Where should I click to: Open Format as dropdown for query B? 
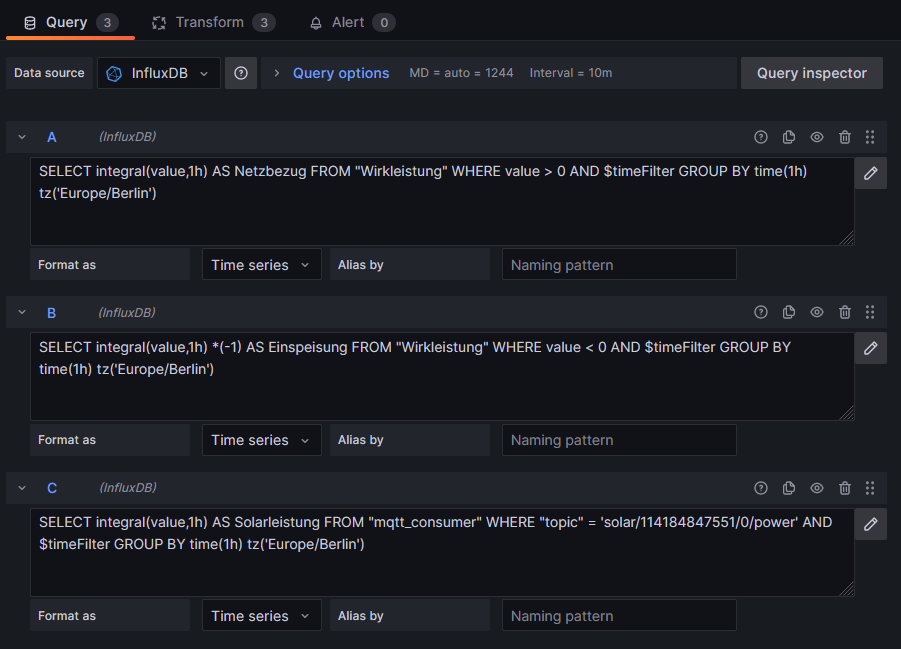pos(261,440)
